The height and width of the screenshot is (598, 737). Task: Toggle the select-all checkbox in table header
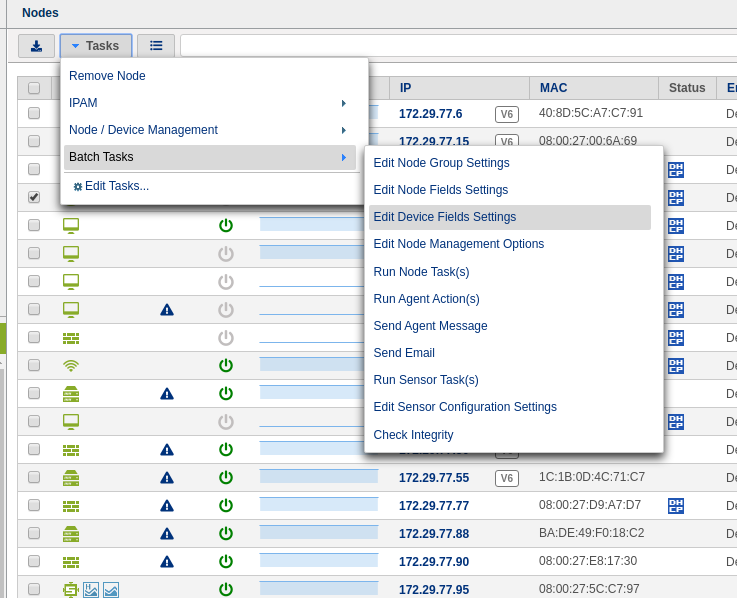[x=34, y=88]
